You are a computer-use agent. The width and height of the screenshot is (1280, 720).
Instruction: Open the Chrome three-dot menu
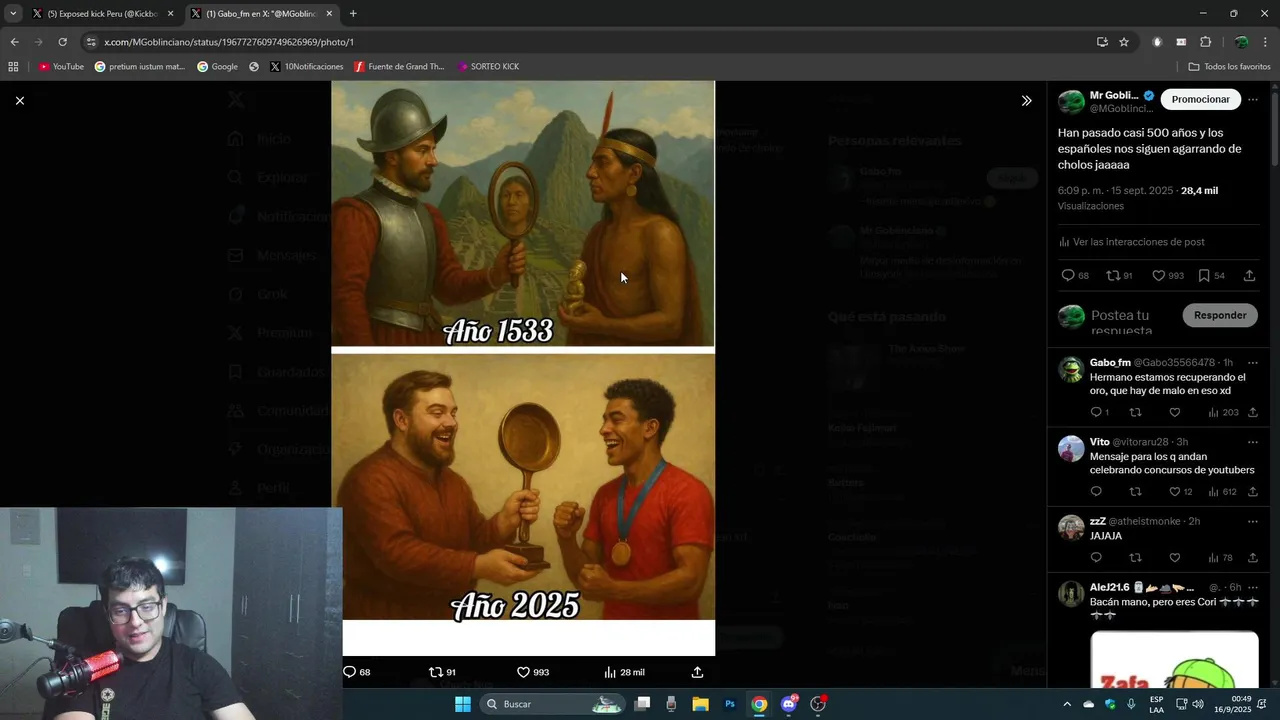tap(1265, 42)
